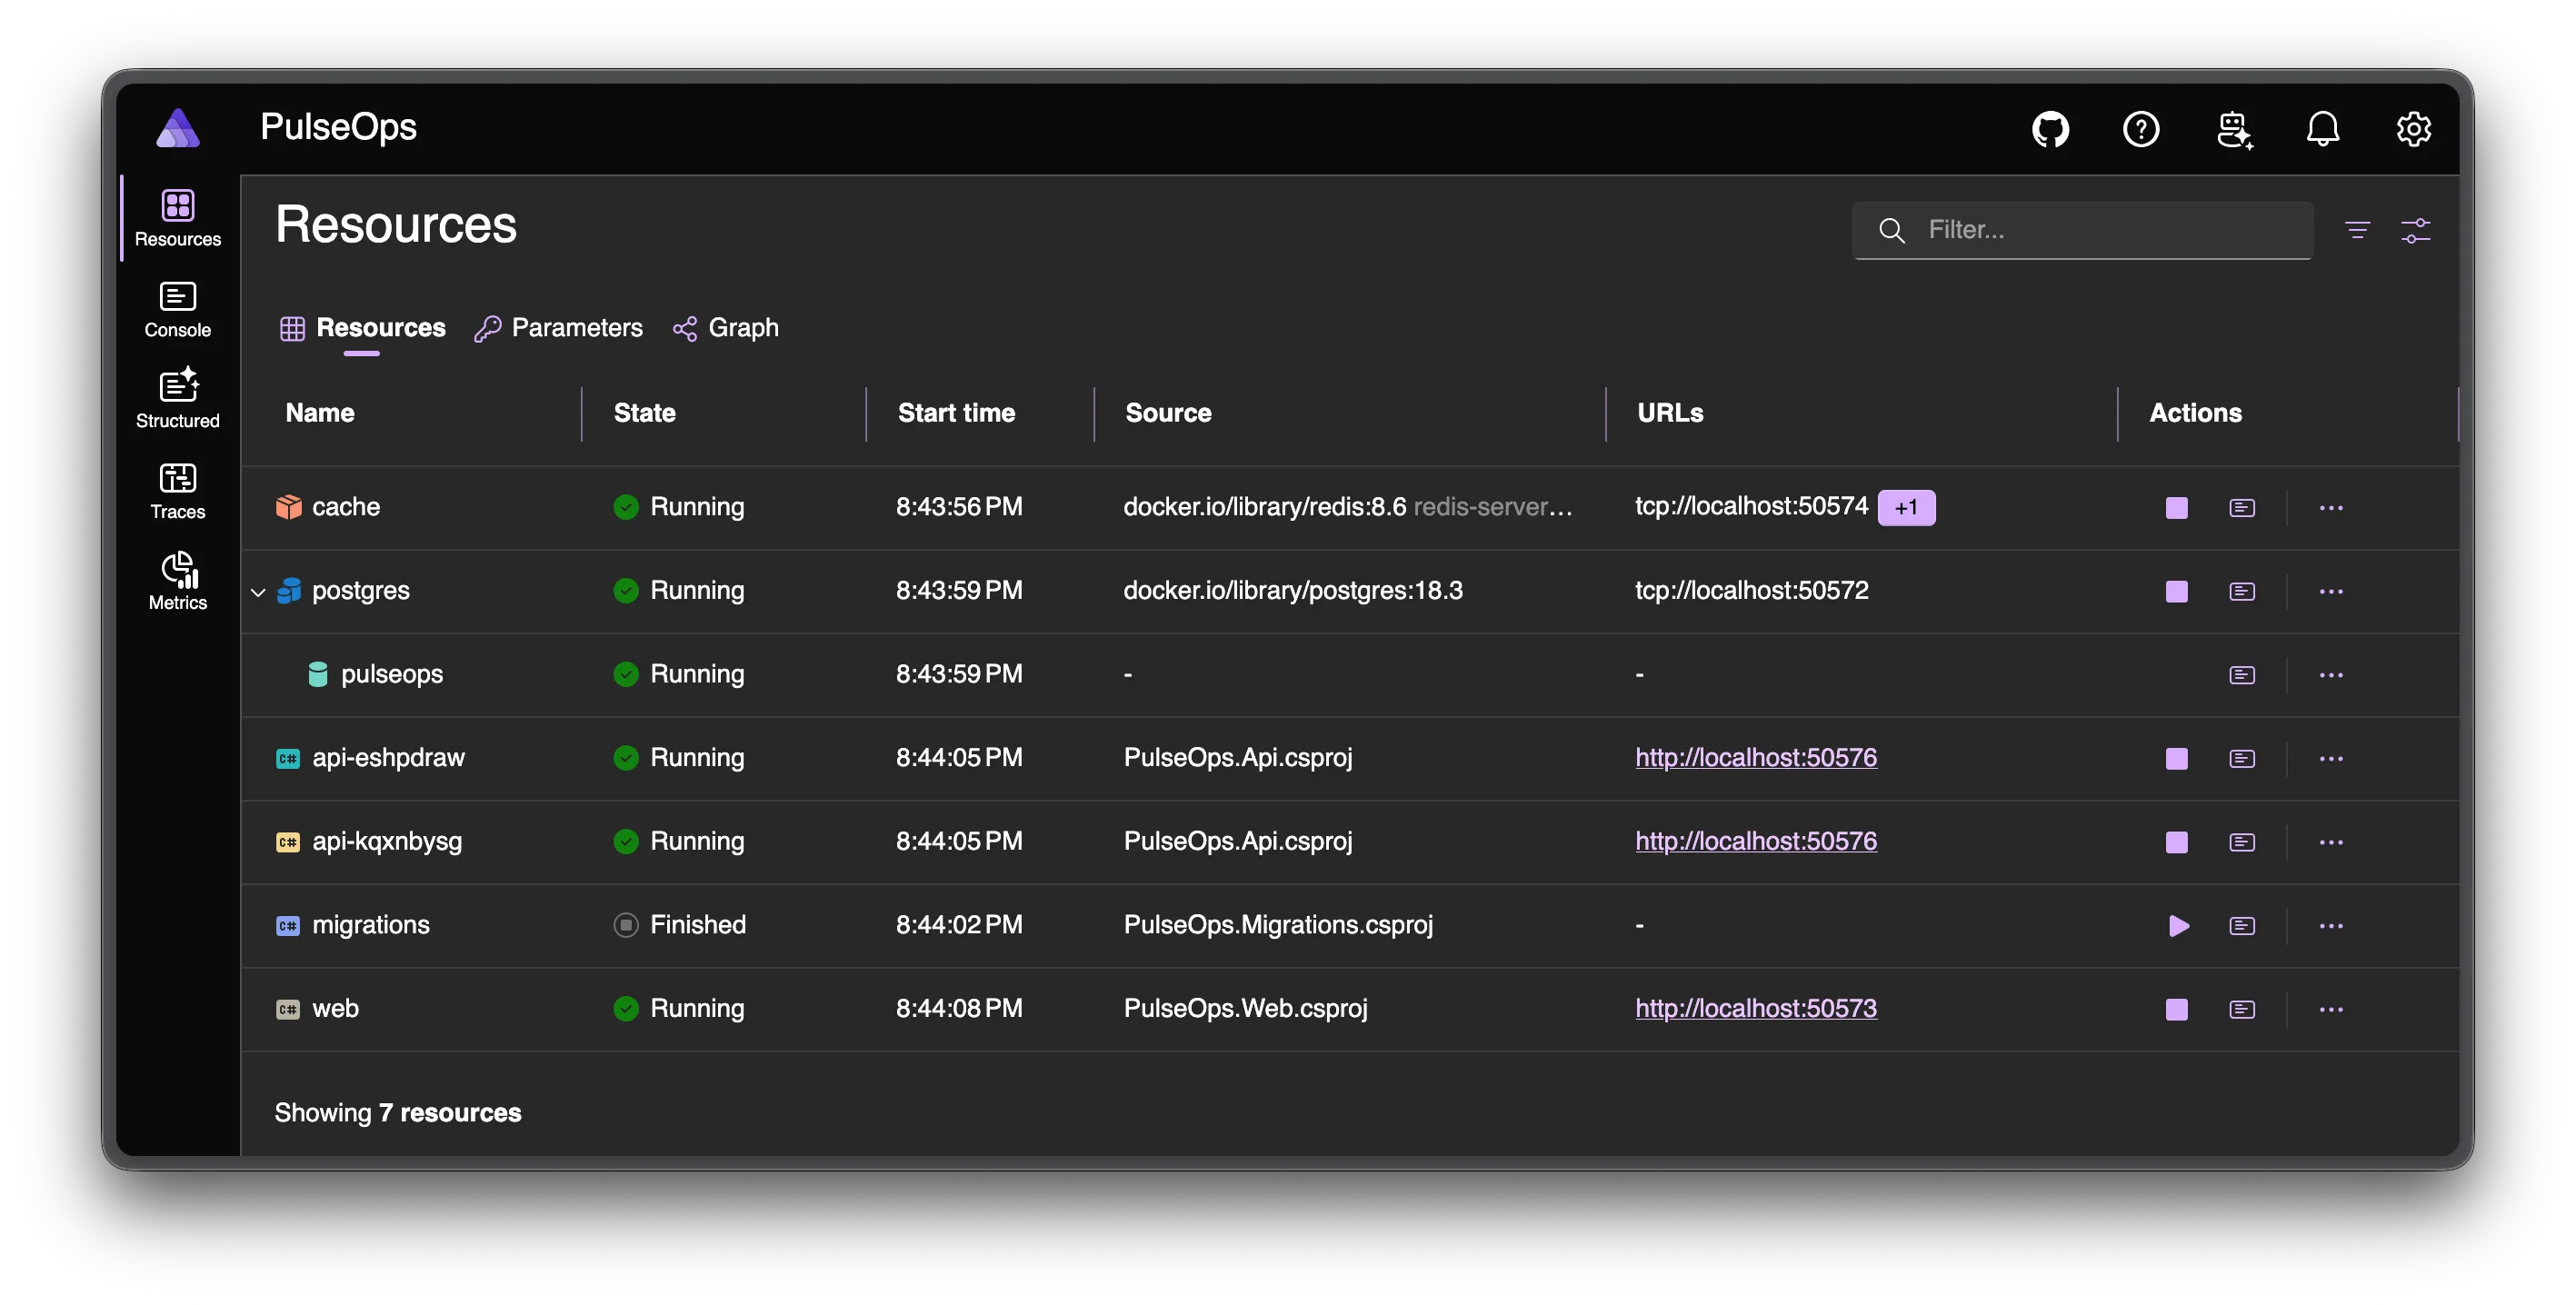The height and width of the screenshot is (1305, 2576).
Task: Open console logs for web
Action: (2242, 1009)
